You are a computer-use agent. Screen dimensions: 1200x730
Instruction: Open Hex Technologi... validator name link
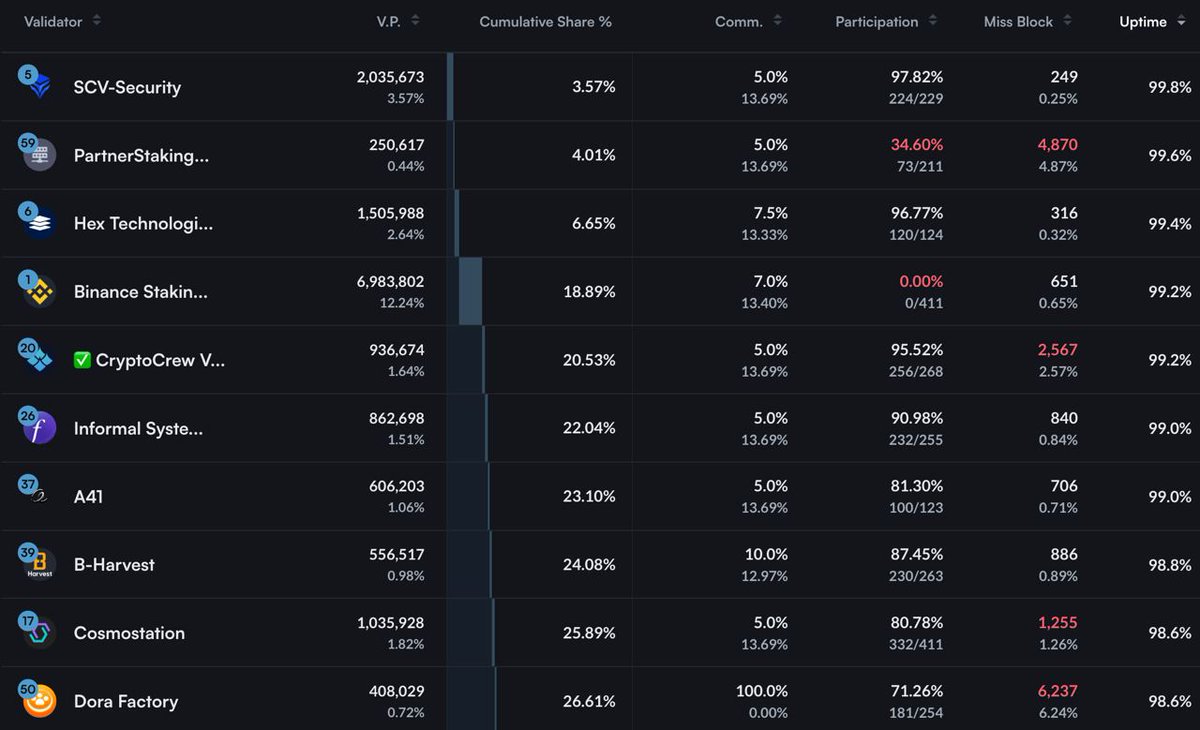tap(143, 223)
